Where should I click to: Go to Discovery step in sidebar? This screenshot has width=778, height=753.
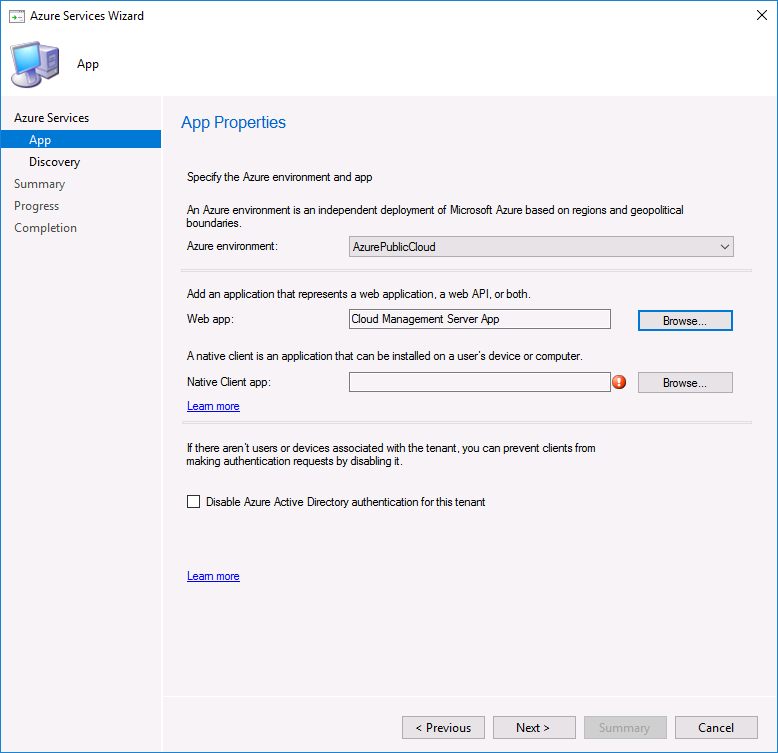pyautogui.click(x=55, y=162)
